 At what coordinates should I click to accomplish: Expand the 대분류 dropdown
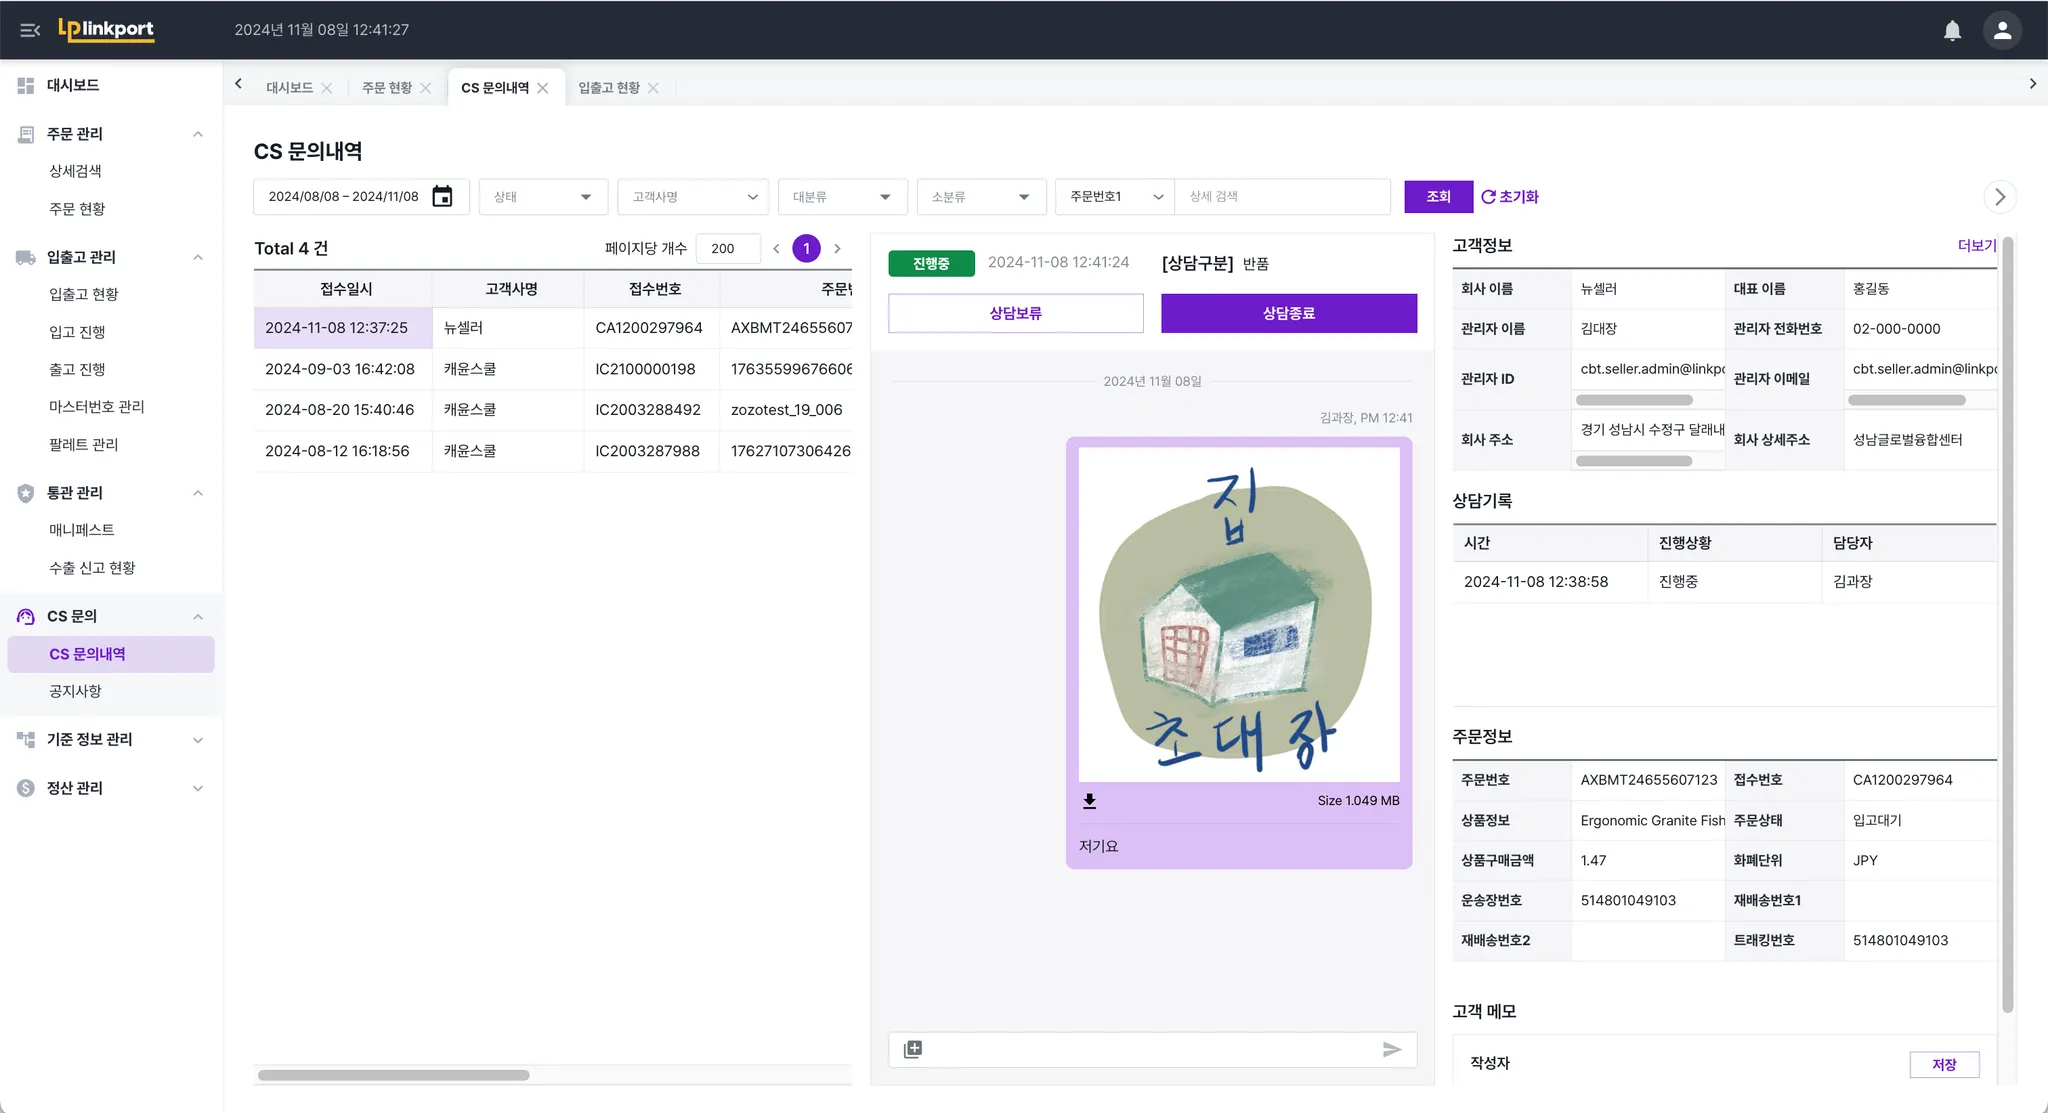pos(842,197)
